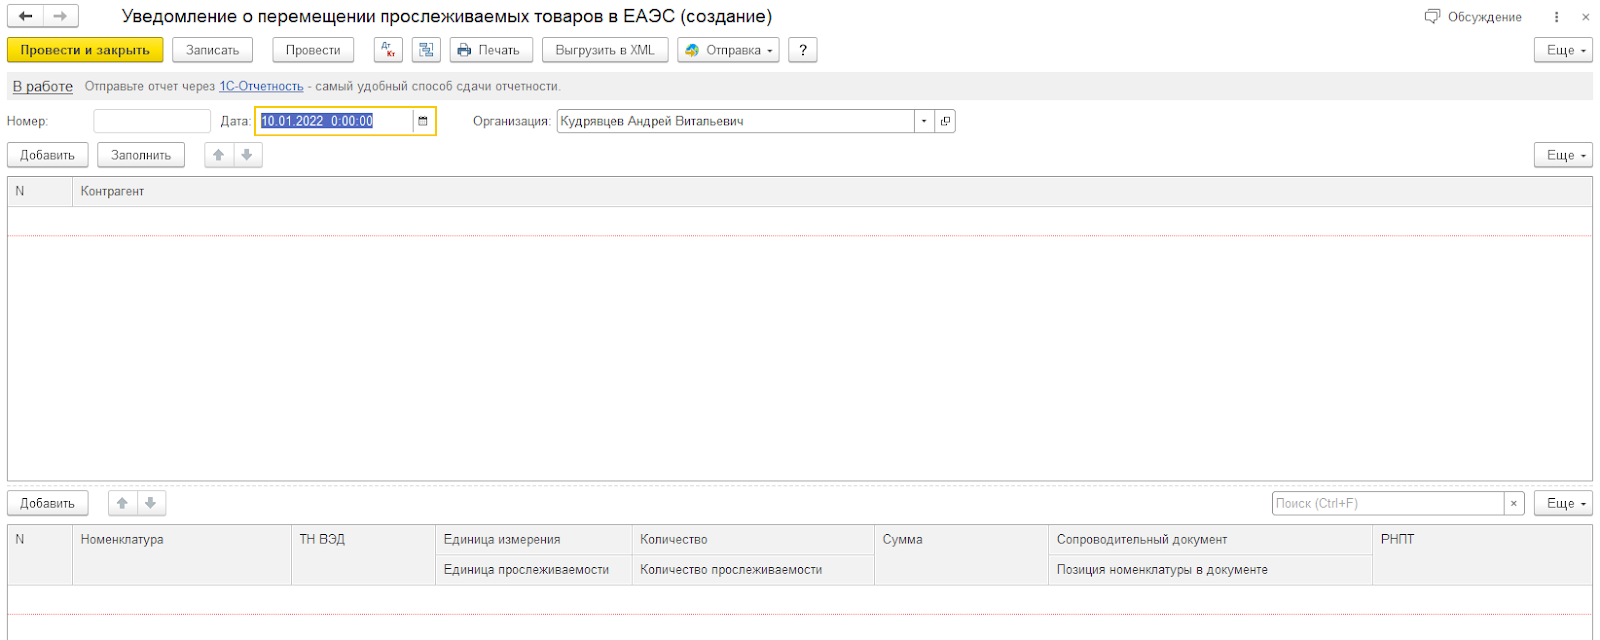Click the Номер input field
The image size is (1600, 640).
tap(152, 121)
